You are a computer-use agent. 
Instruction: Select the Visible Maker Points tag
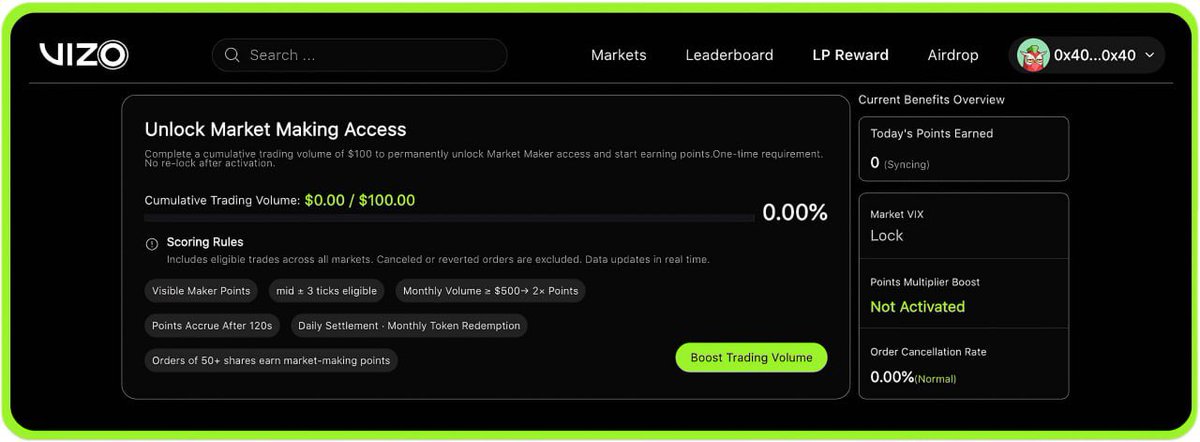201,291
